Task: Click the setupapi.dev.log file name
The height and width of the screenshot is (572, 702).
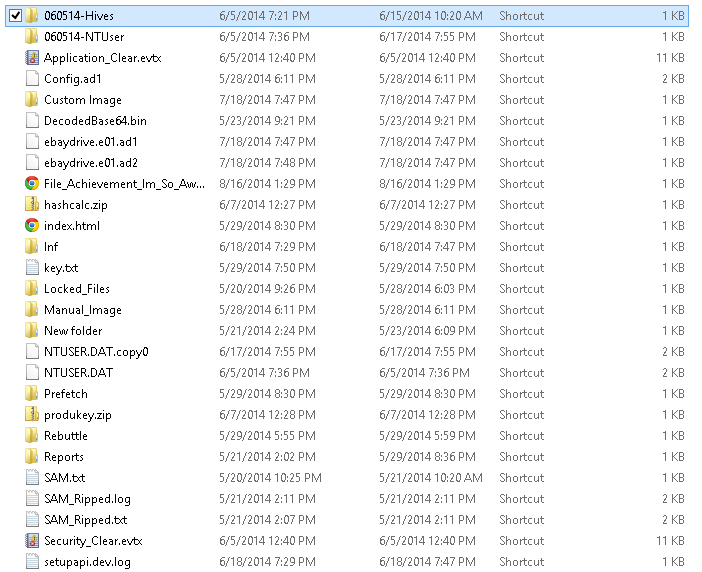Action: [87, 562]
